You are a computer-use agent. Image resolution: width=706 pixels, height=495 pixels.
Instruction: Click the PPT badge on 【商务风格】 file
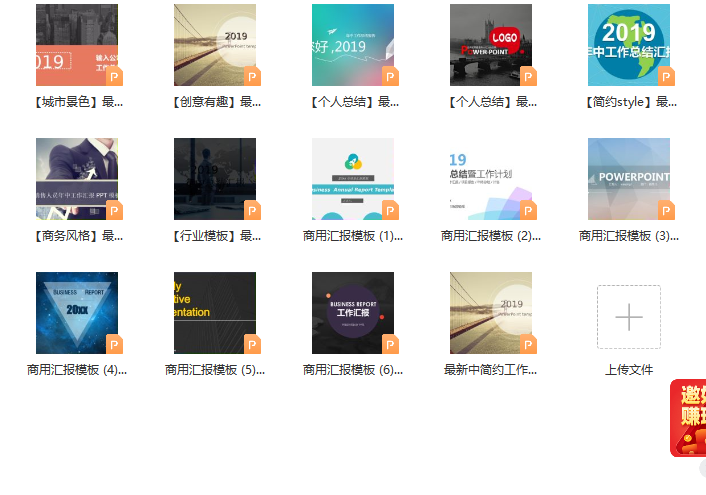114,210
